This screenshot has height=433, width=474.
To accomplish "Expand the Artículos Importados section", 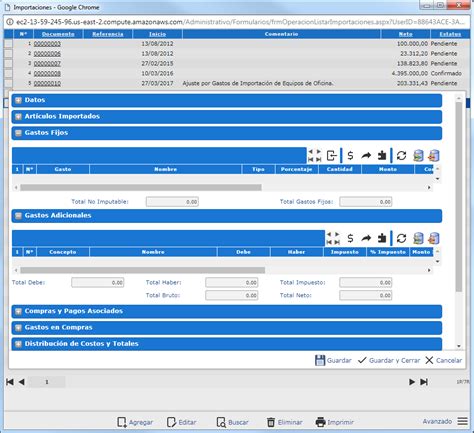I will (18, 116).
